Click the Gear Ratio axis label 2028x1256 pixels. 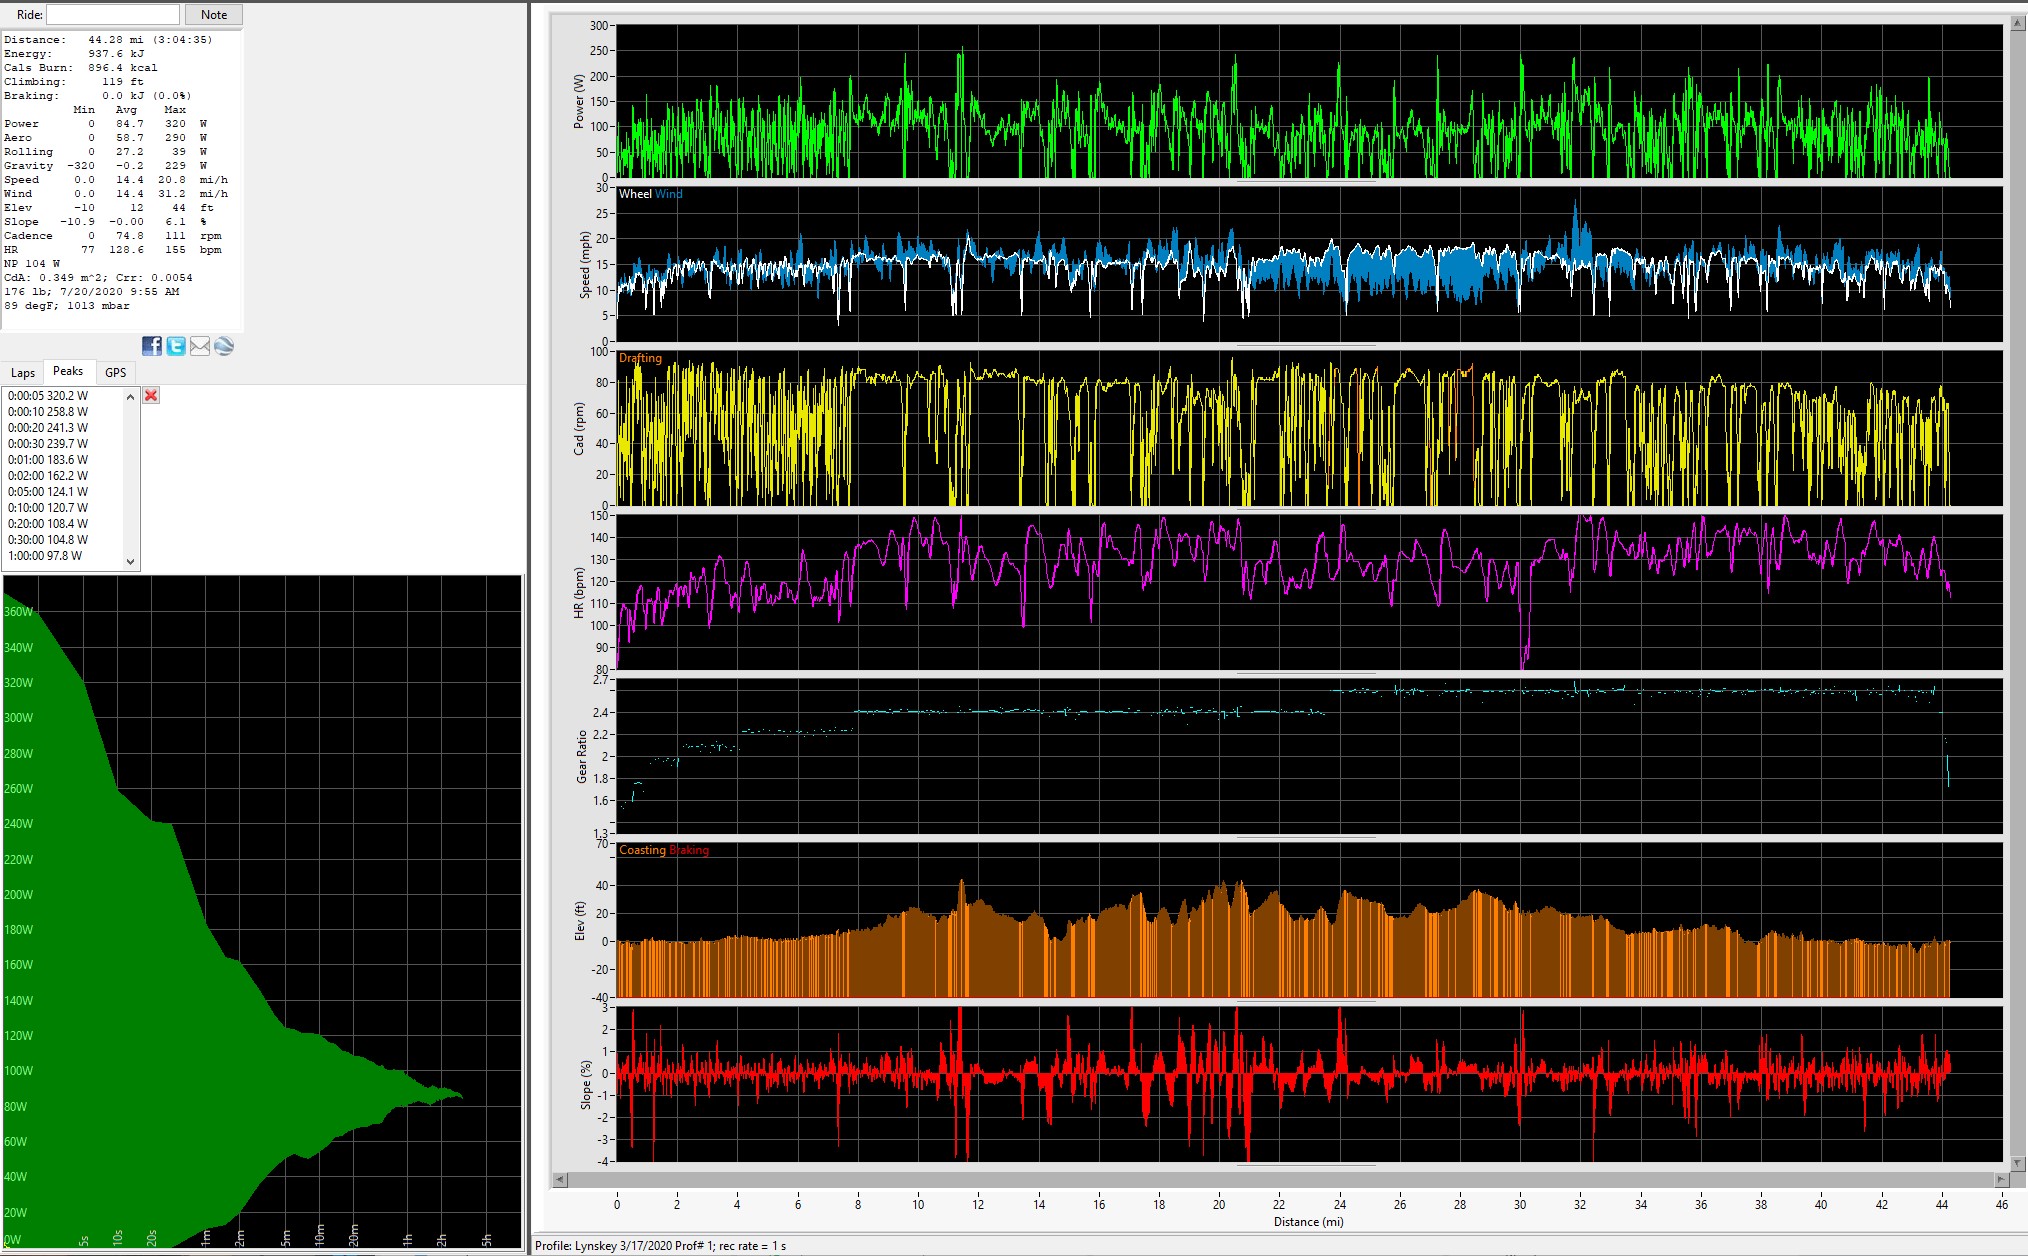point(581,757)
